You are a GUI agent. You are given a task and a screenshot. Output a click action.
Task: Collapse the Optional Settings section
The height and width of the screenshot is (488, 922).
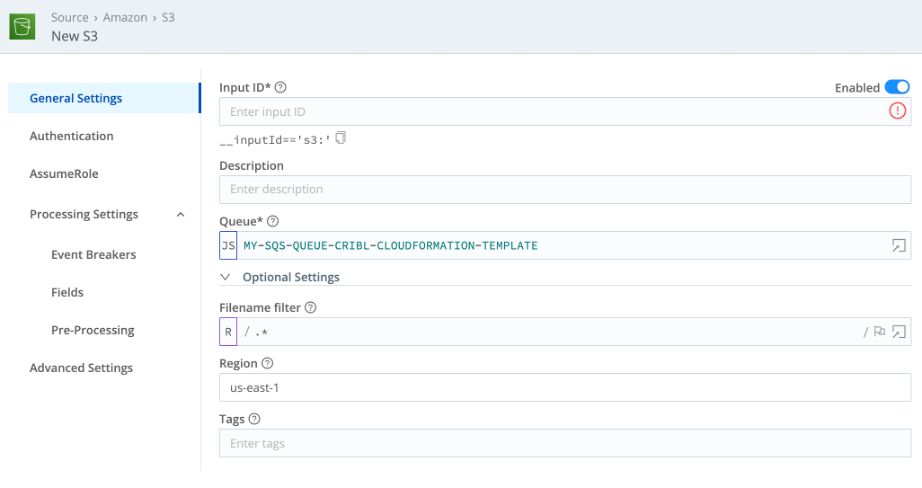226,277
